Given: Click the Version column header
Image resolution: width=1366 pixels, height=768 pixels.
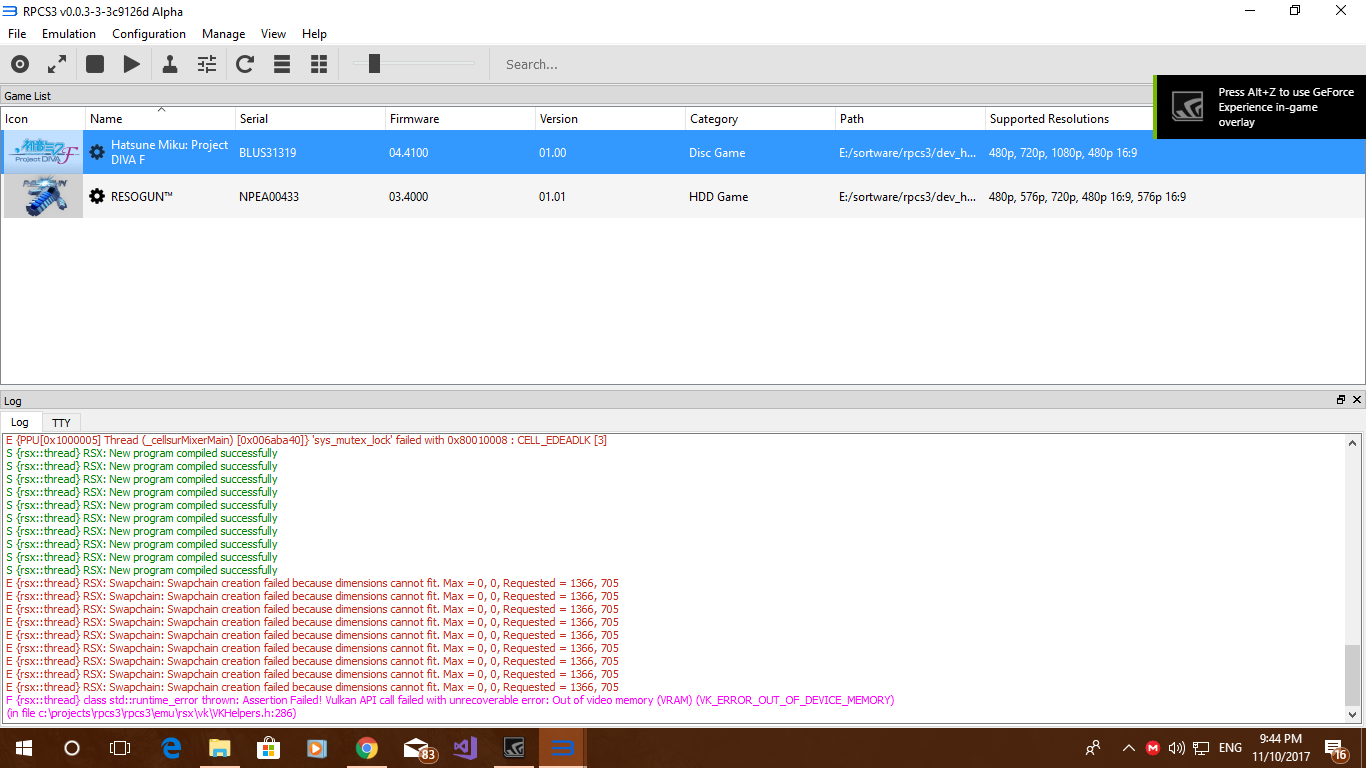Looking at the screenshot, I should (x=610, y=118).
